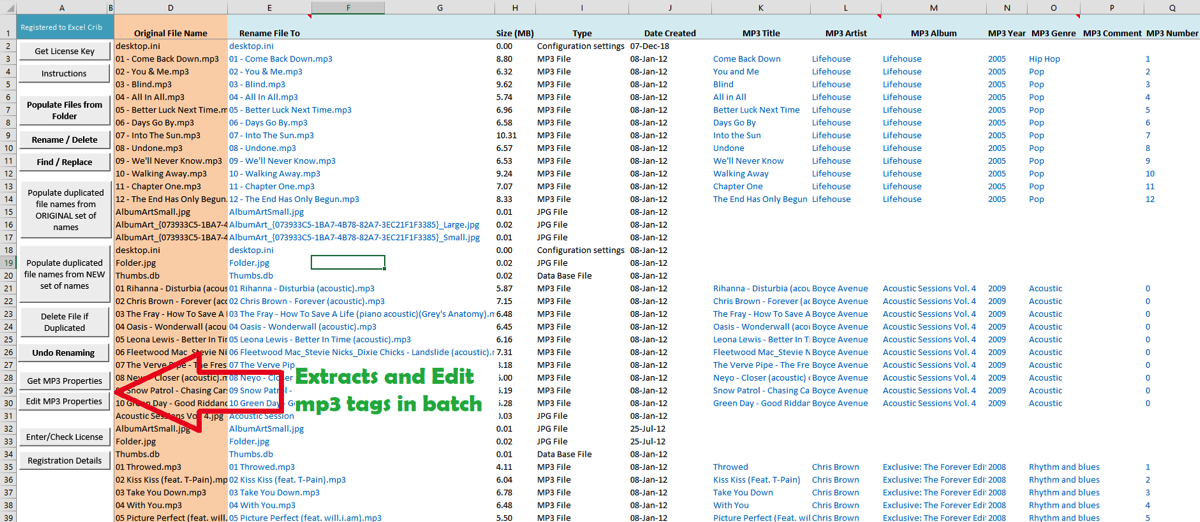Click the Rename / Delete button
This screenshot has height=522, width=1200.
(64, 140)
